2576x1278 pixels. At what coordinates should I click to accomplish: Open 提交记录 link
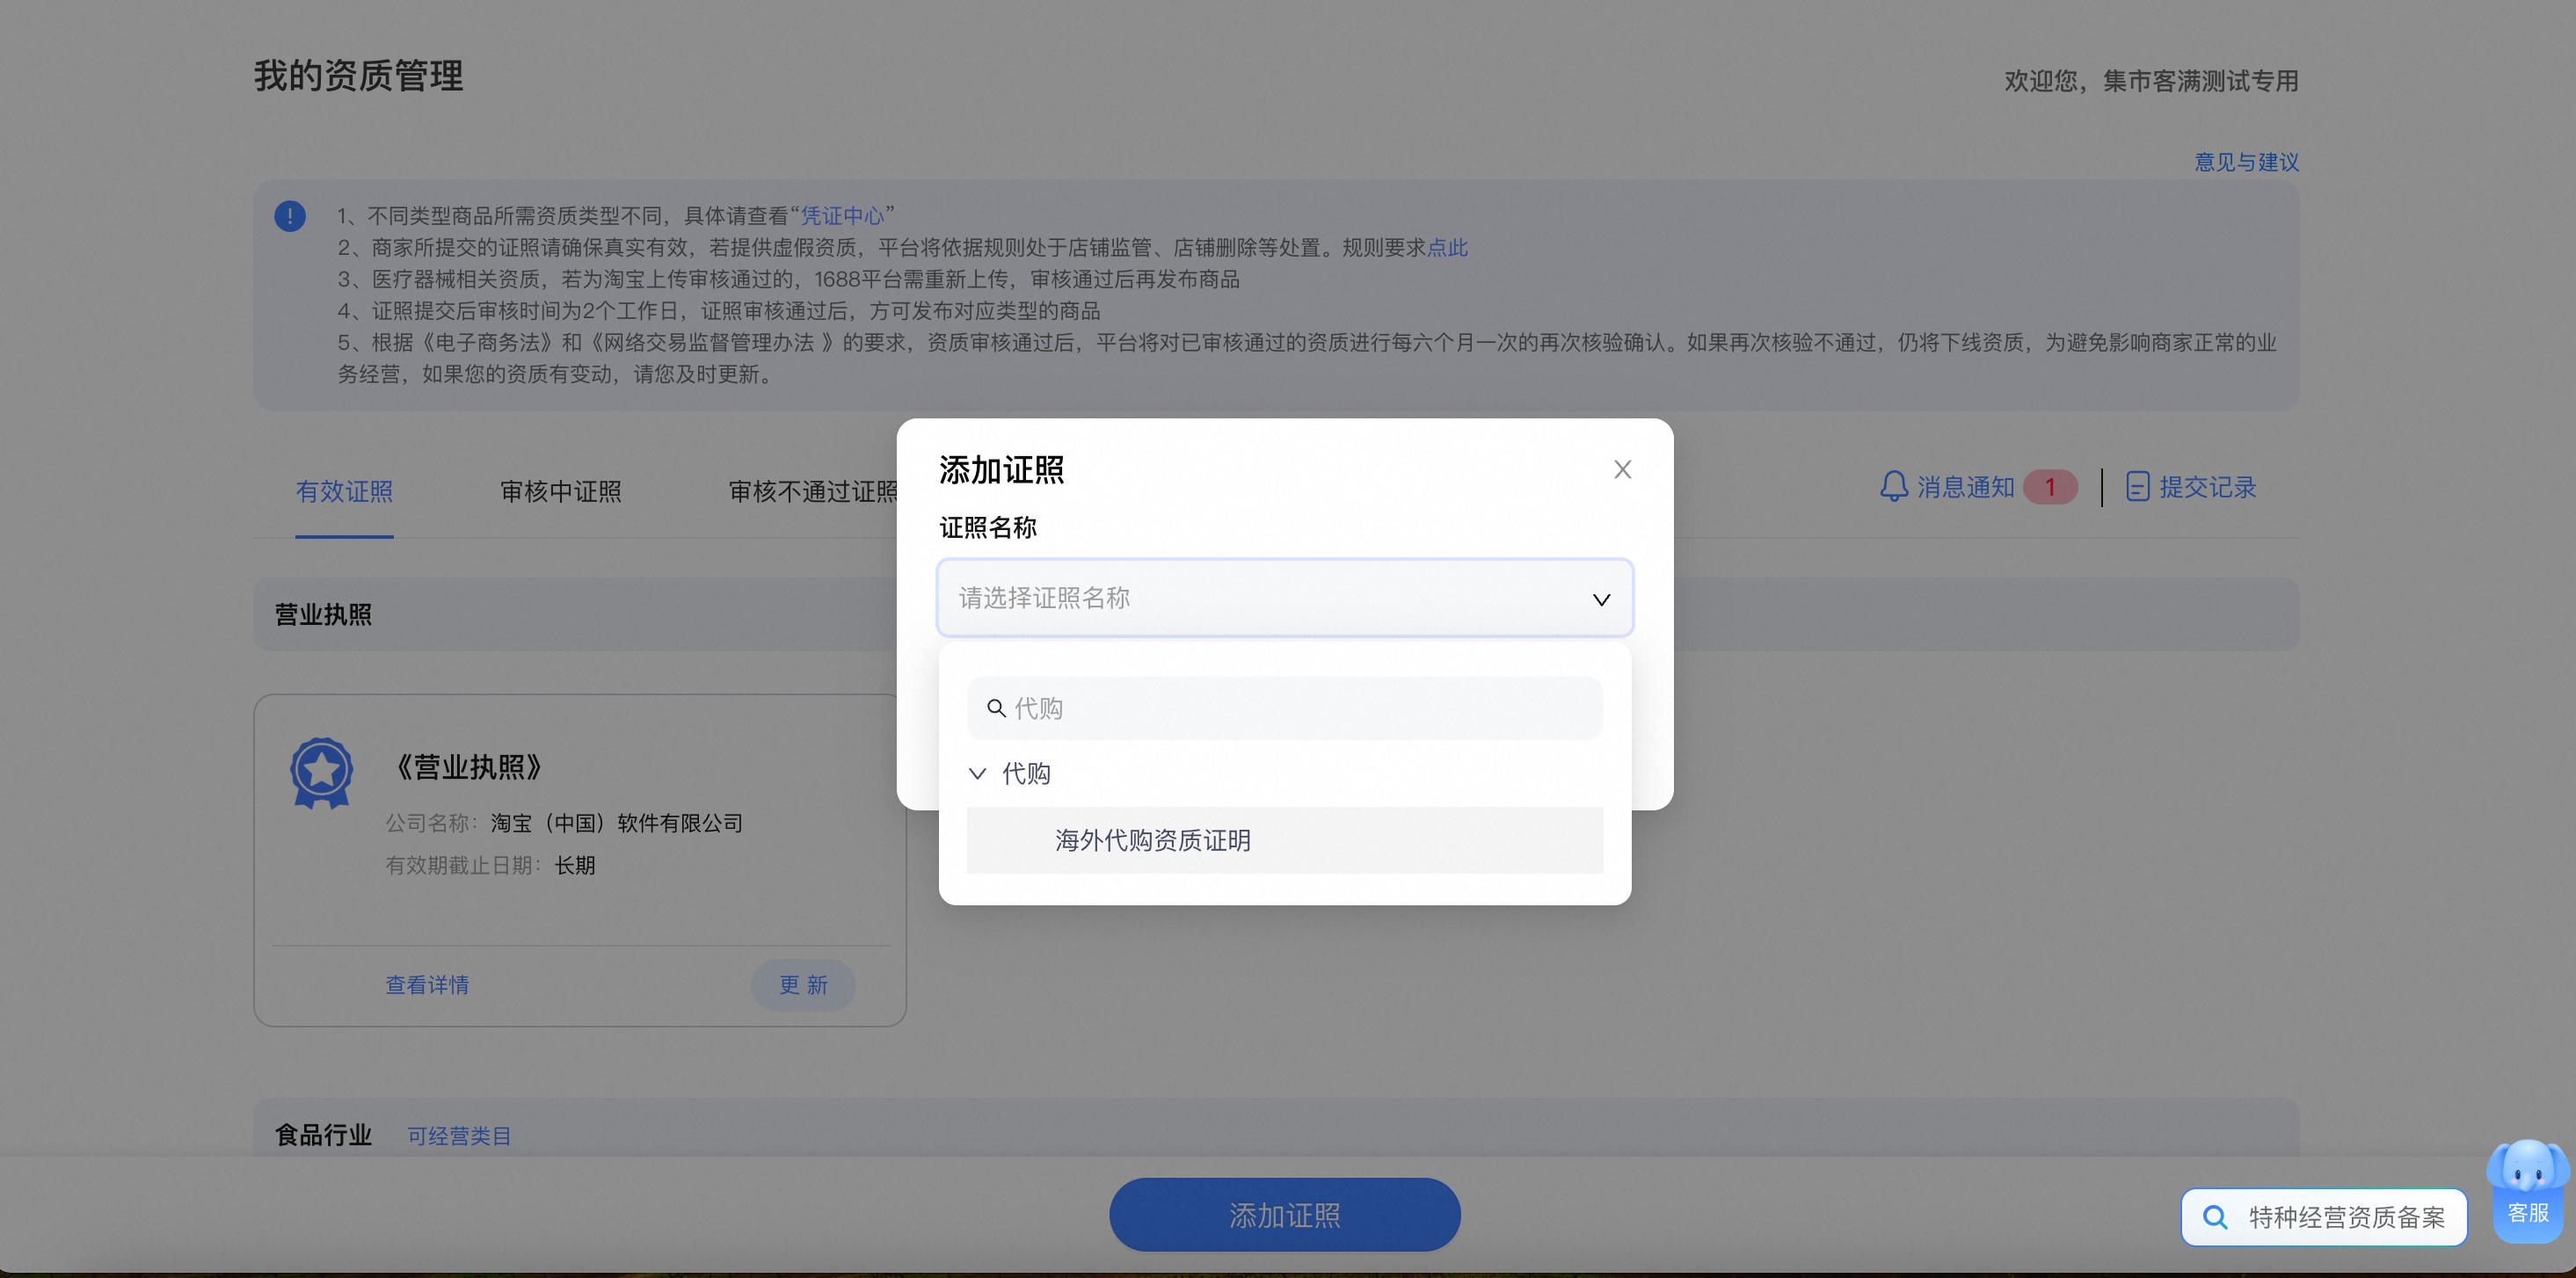click(2207, 487)
